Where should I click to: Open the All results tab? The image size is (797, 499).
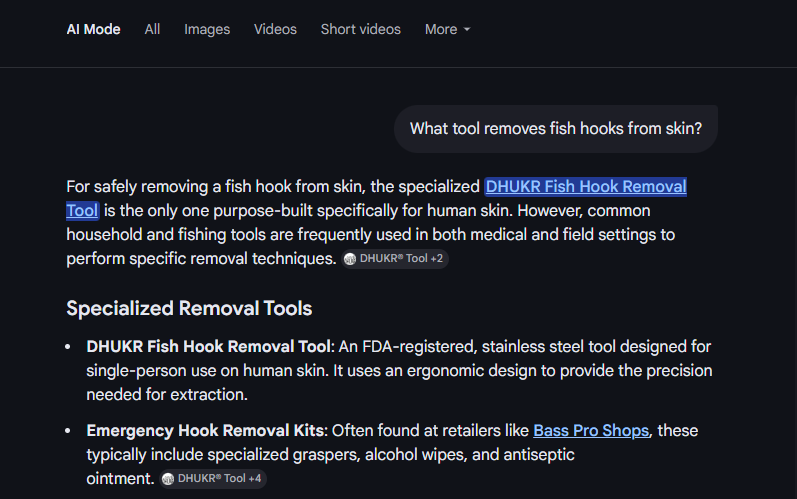(x=152, y=29)
